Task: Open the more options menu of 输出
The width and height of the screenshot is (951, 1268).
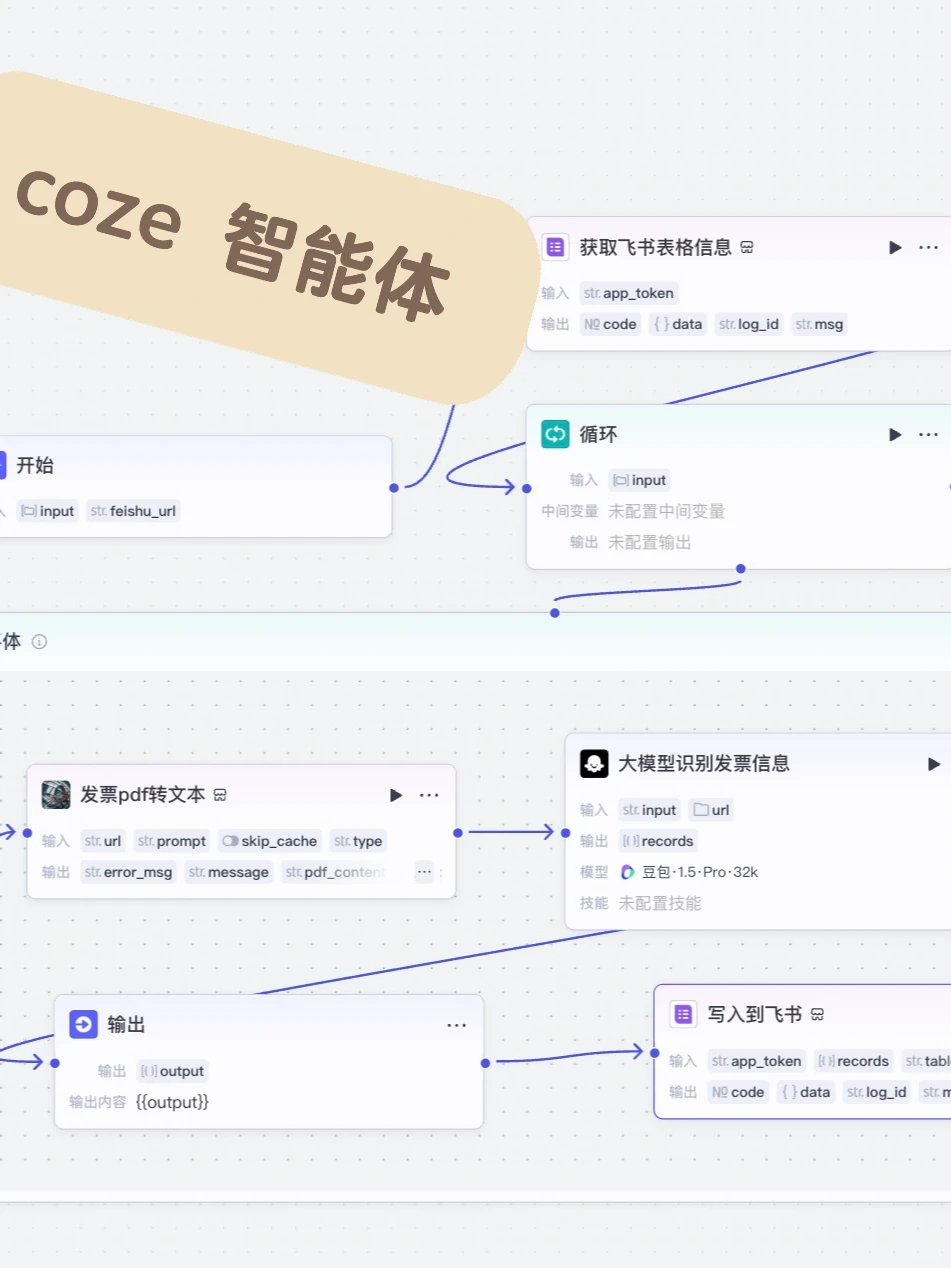Action: coord(457,1025)
